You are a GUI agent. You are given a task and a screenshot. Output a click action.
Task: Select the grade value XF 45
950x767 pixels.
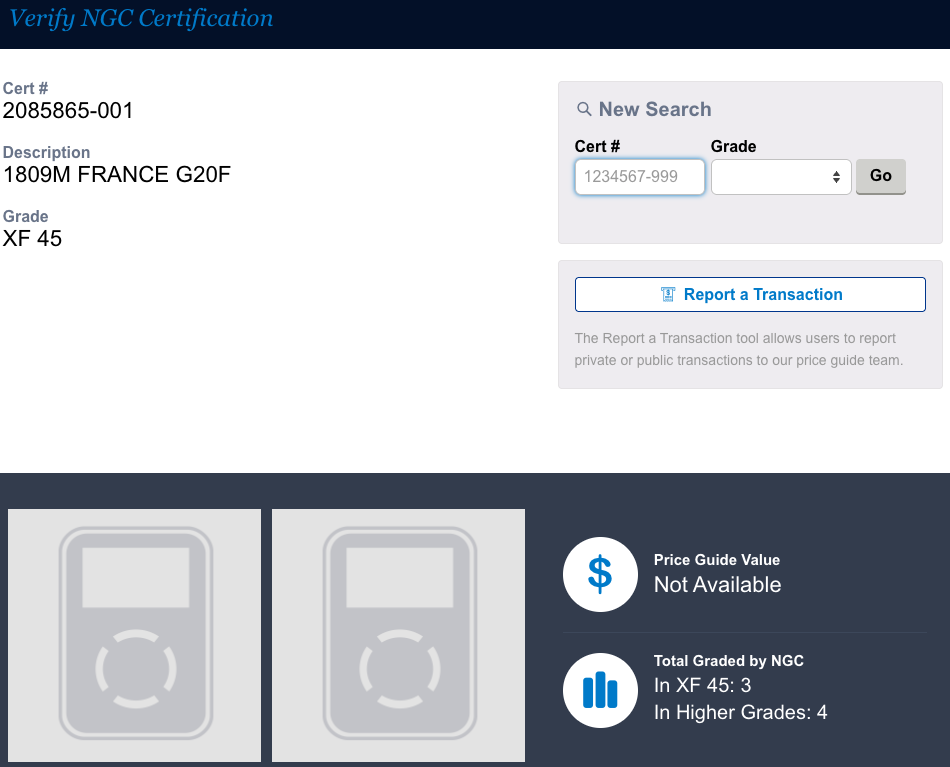tap(32, 239)
